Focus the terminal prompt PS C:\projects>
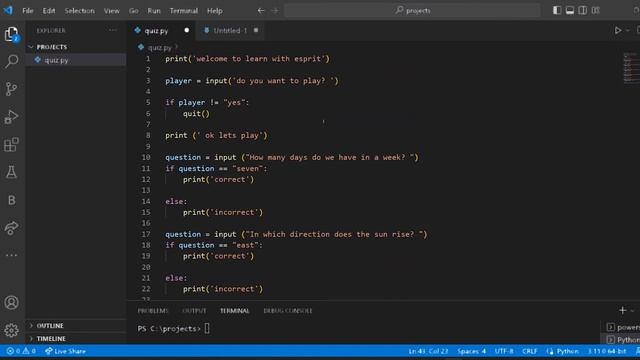 169,329
